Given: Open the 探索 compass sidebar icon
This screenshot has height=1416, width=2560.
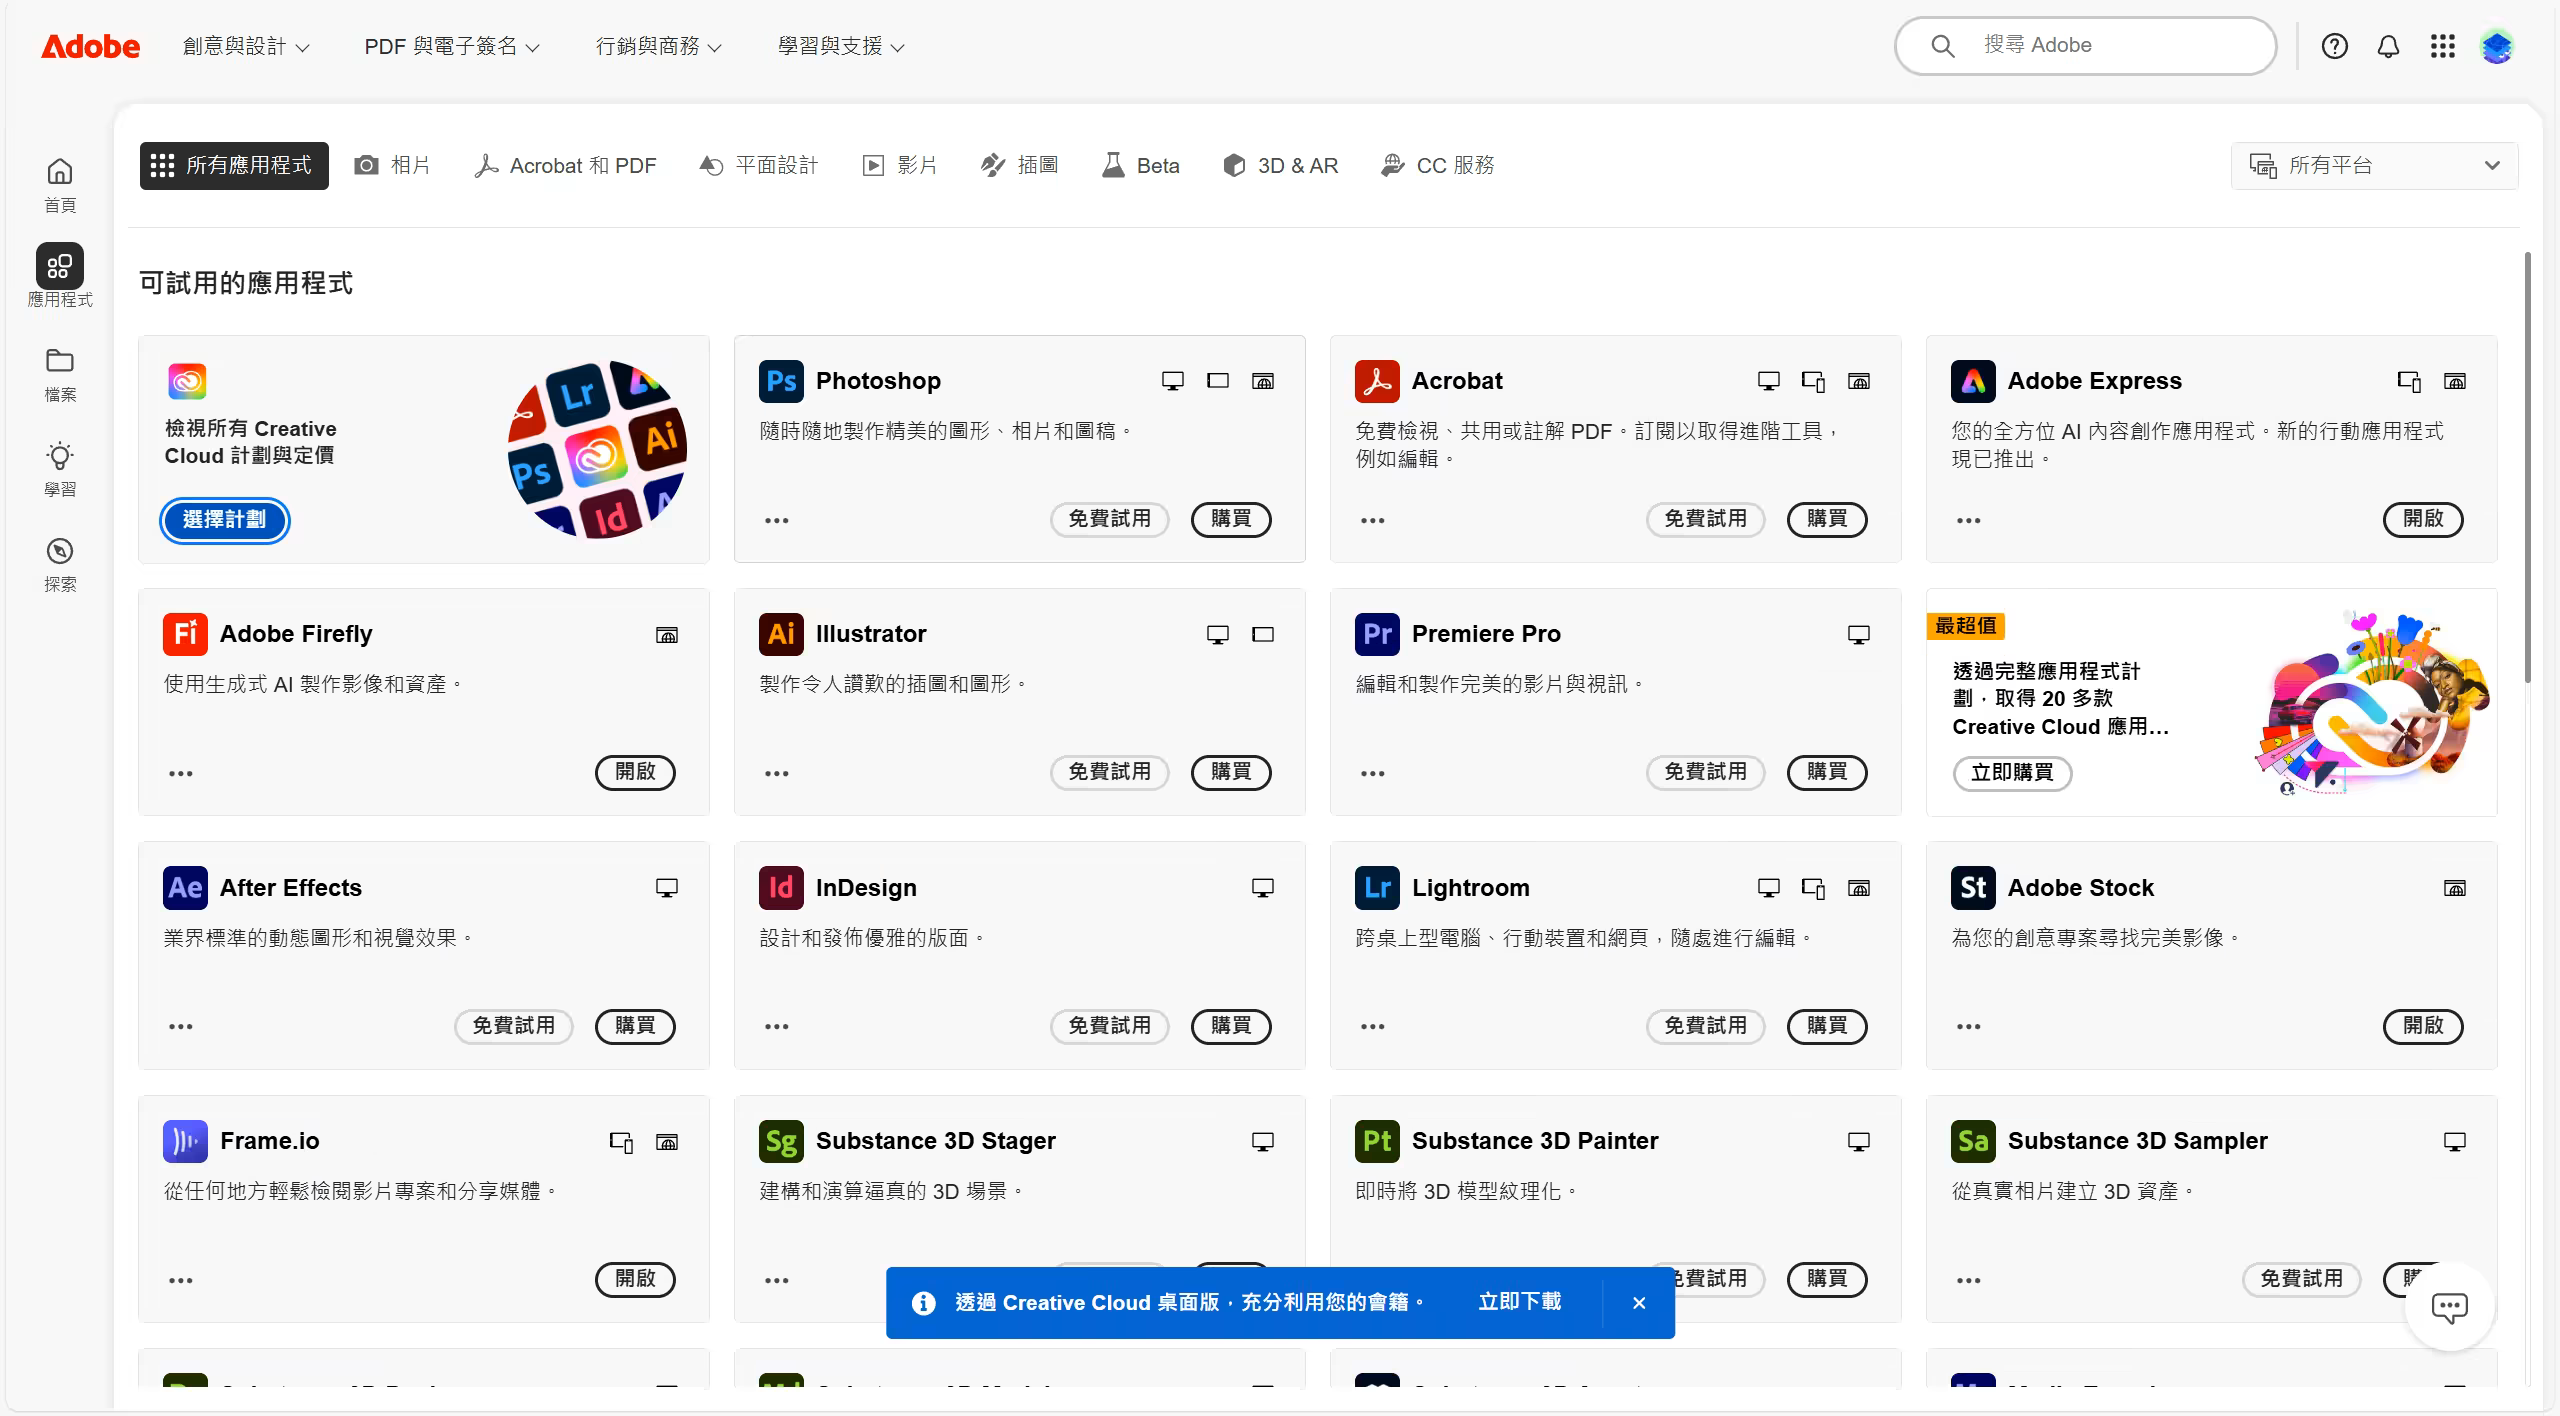Looking at the screenshot, I should click(x=60, y=552).
